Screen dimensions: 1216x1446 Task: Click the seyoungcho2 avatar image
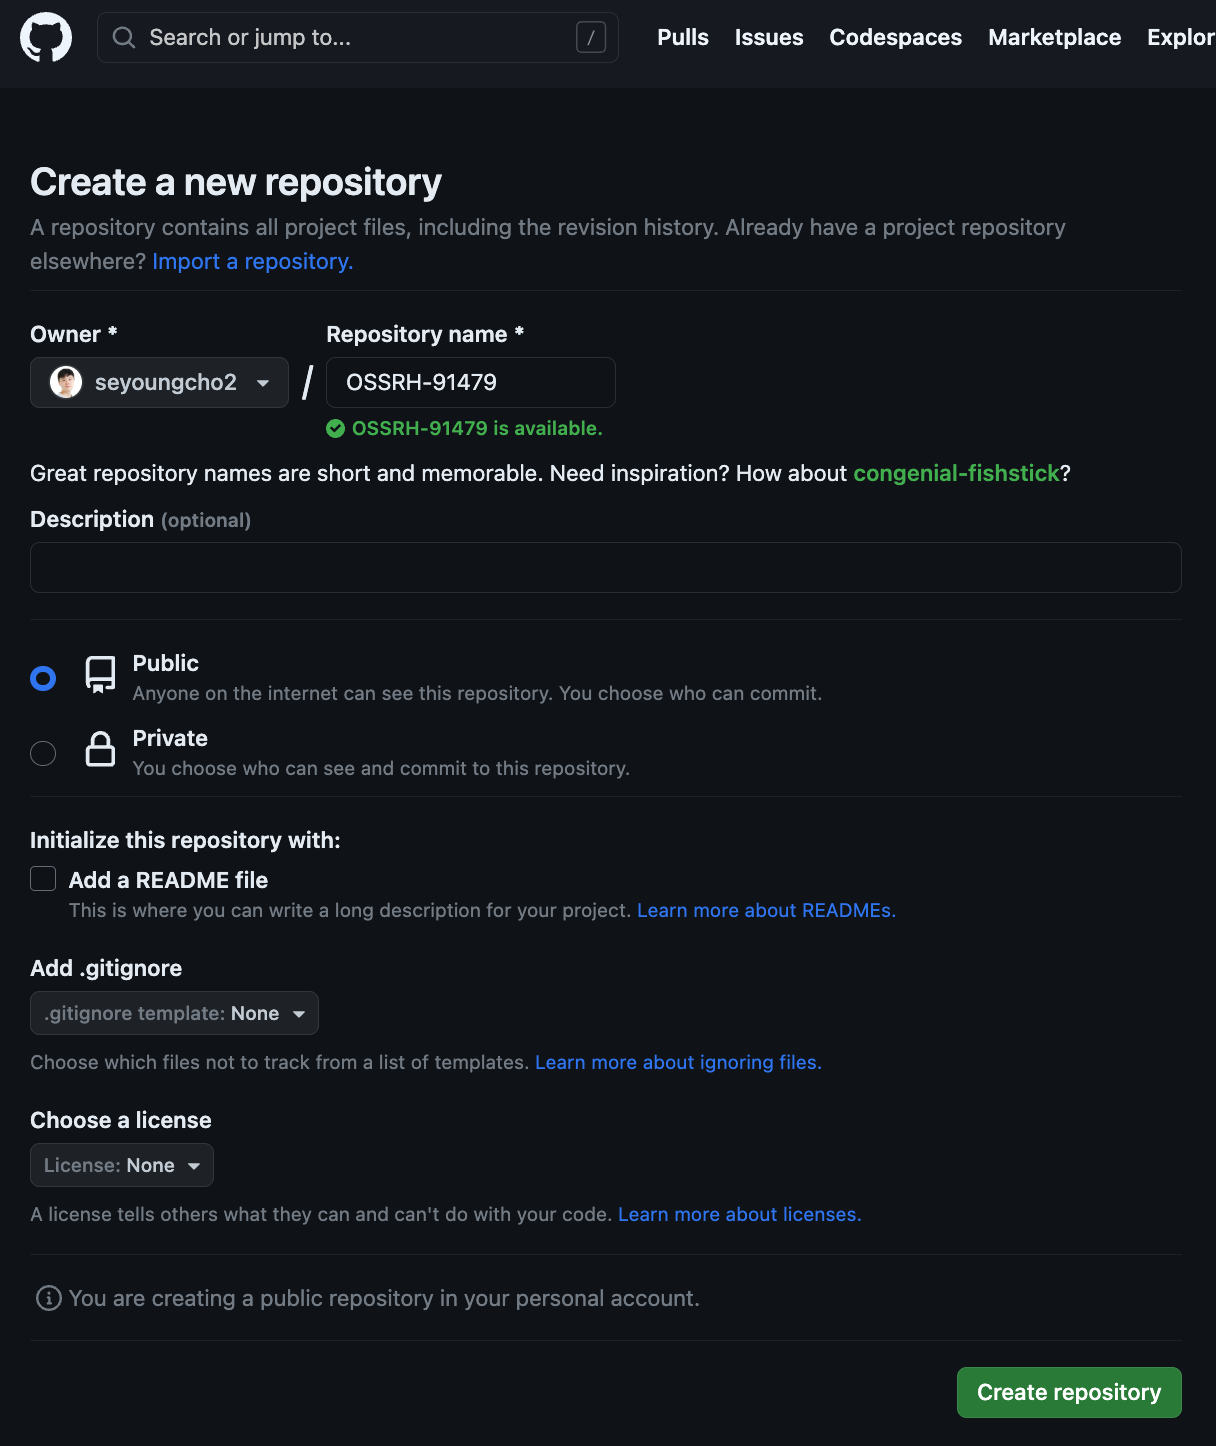click(x=66, y=382)
